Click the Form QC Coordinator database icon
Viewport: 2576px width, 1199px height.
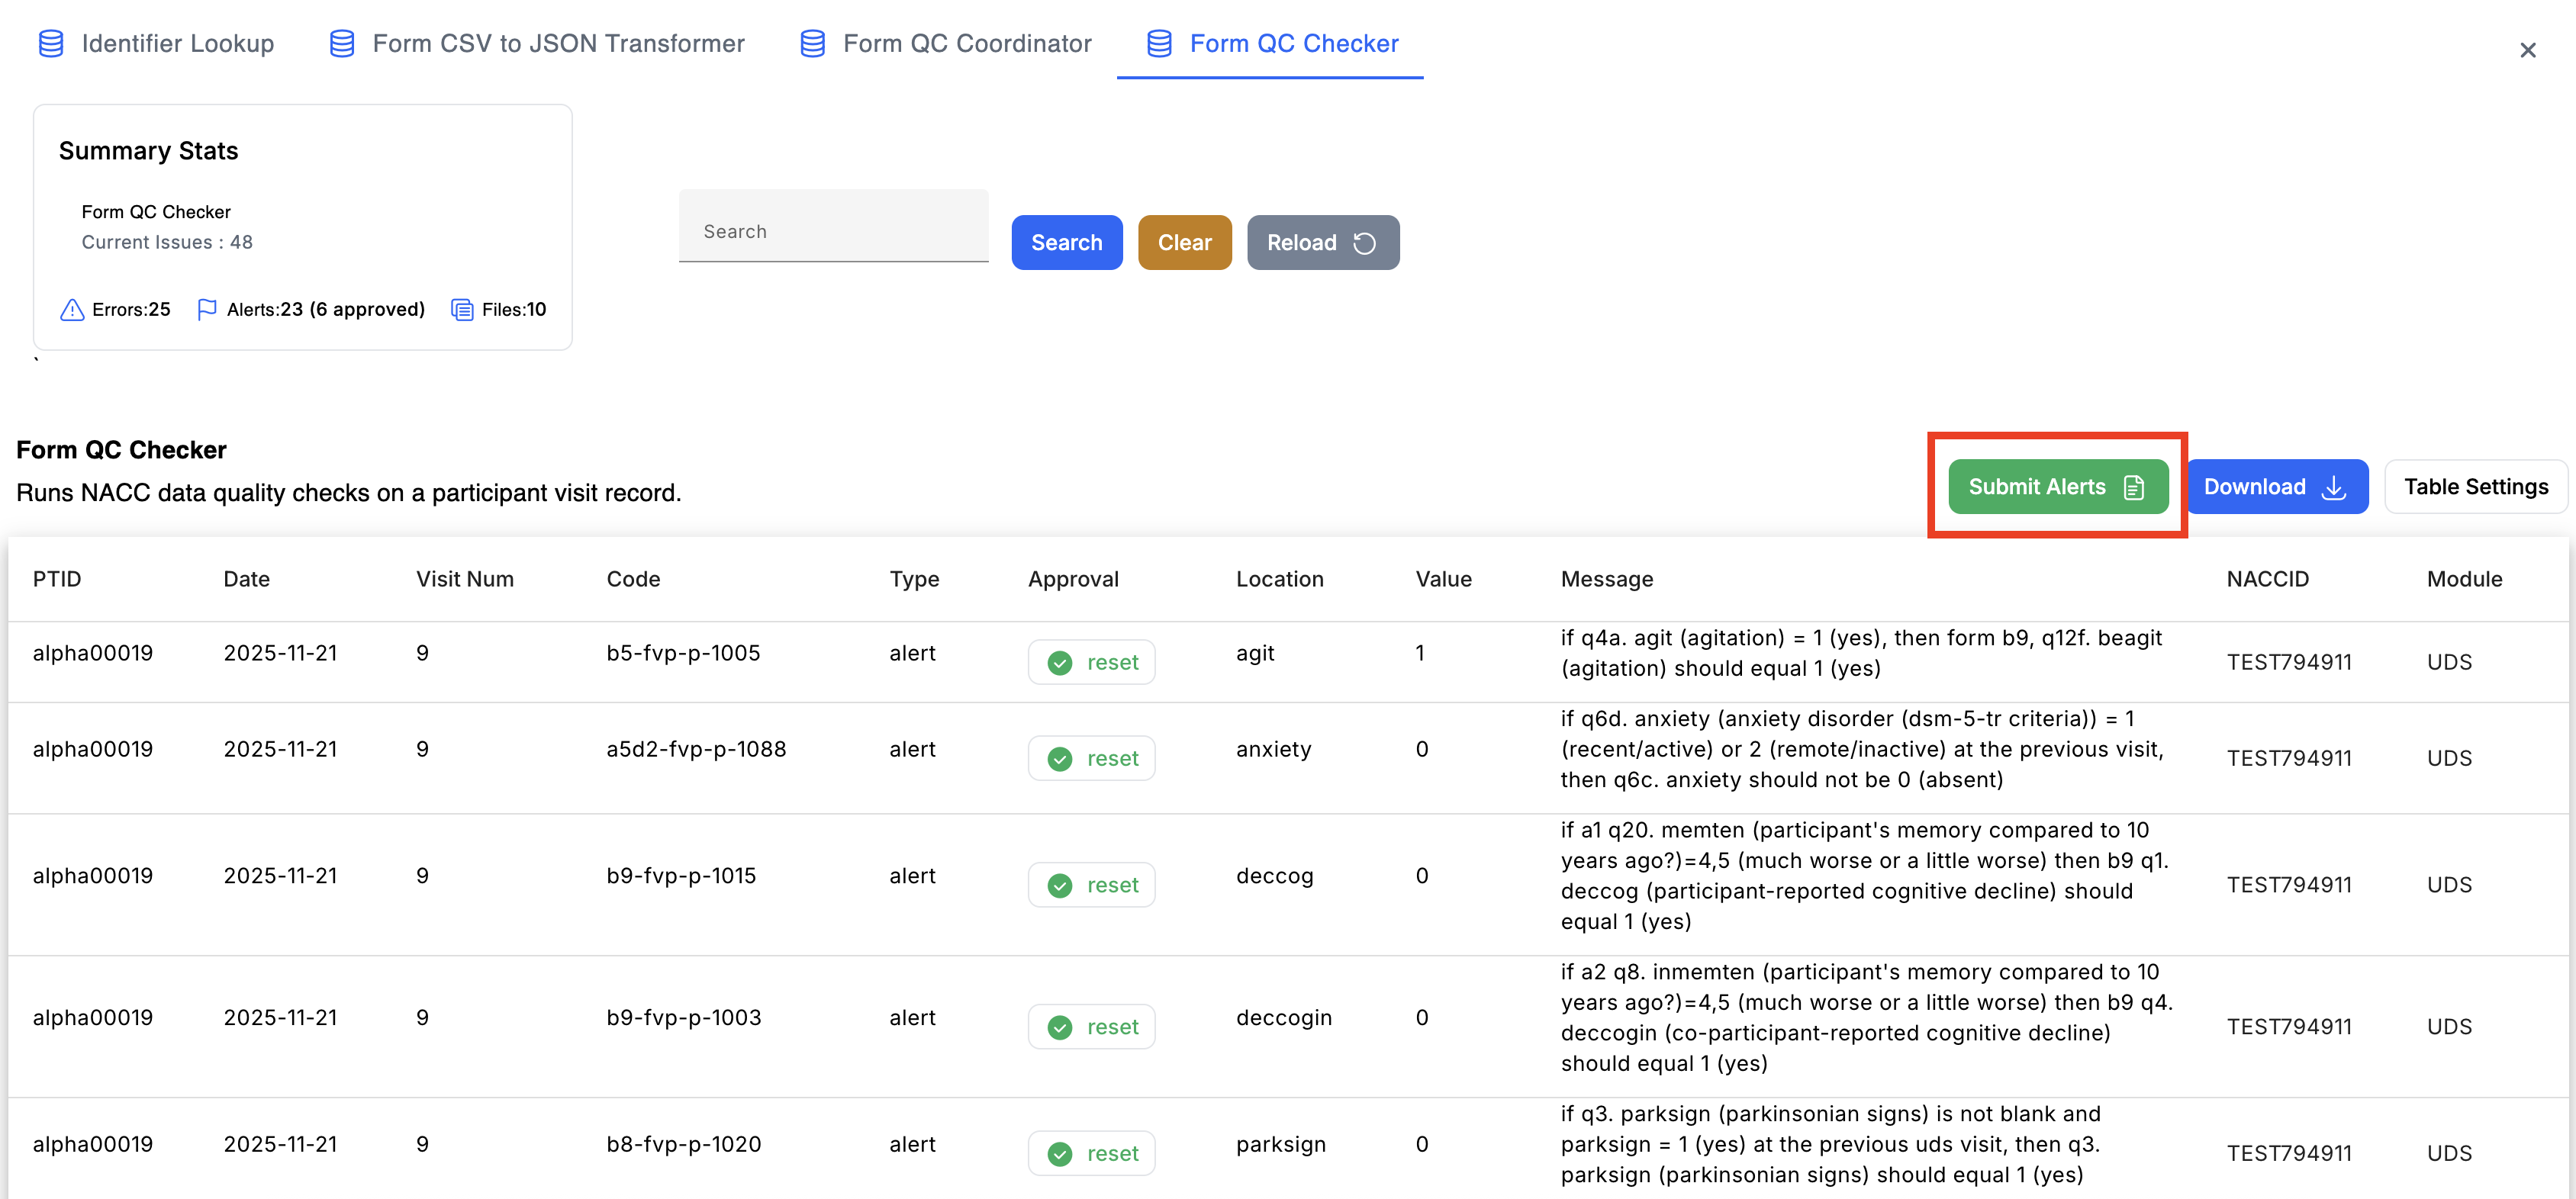point(813,44)
